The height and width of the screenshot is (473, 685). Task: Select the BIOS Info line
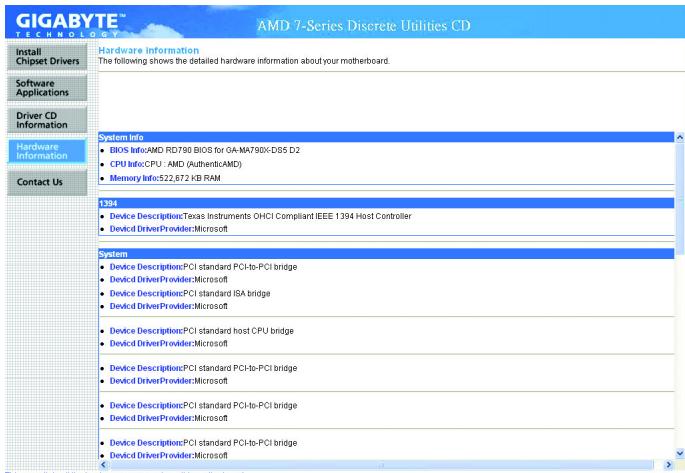point(204,150)
